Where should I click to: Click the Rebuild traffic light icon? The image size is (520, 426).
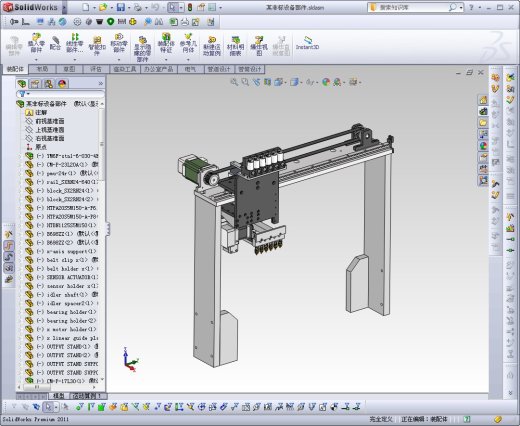[x=190, y=7]
